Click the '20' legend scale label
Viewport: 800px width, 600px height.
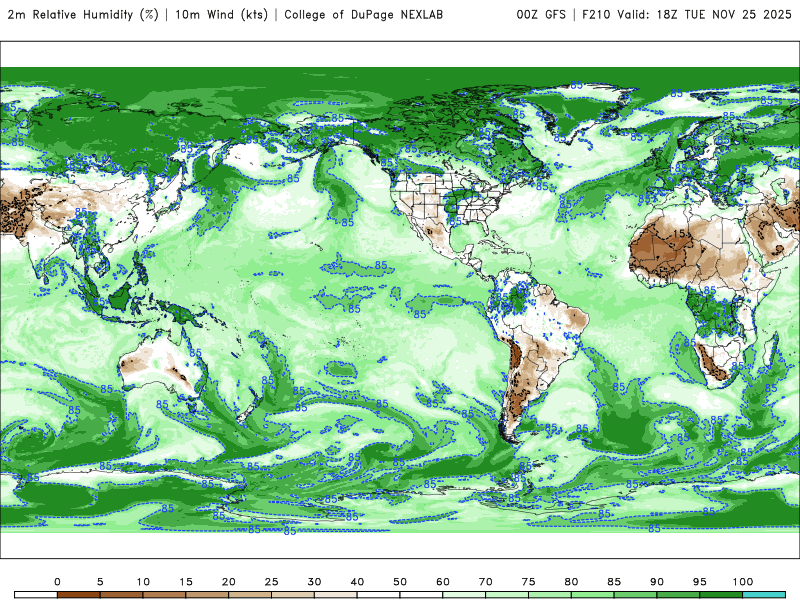click(229, 582)
